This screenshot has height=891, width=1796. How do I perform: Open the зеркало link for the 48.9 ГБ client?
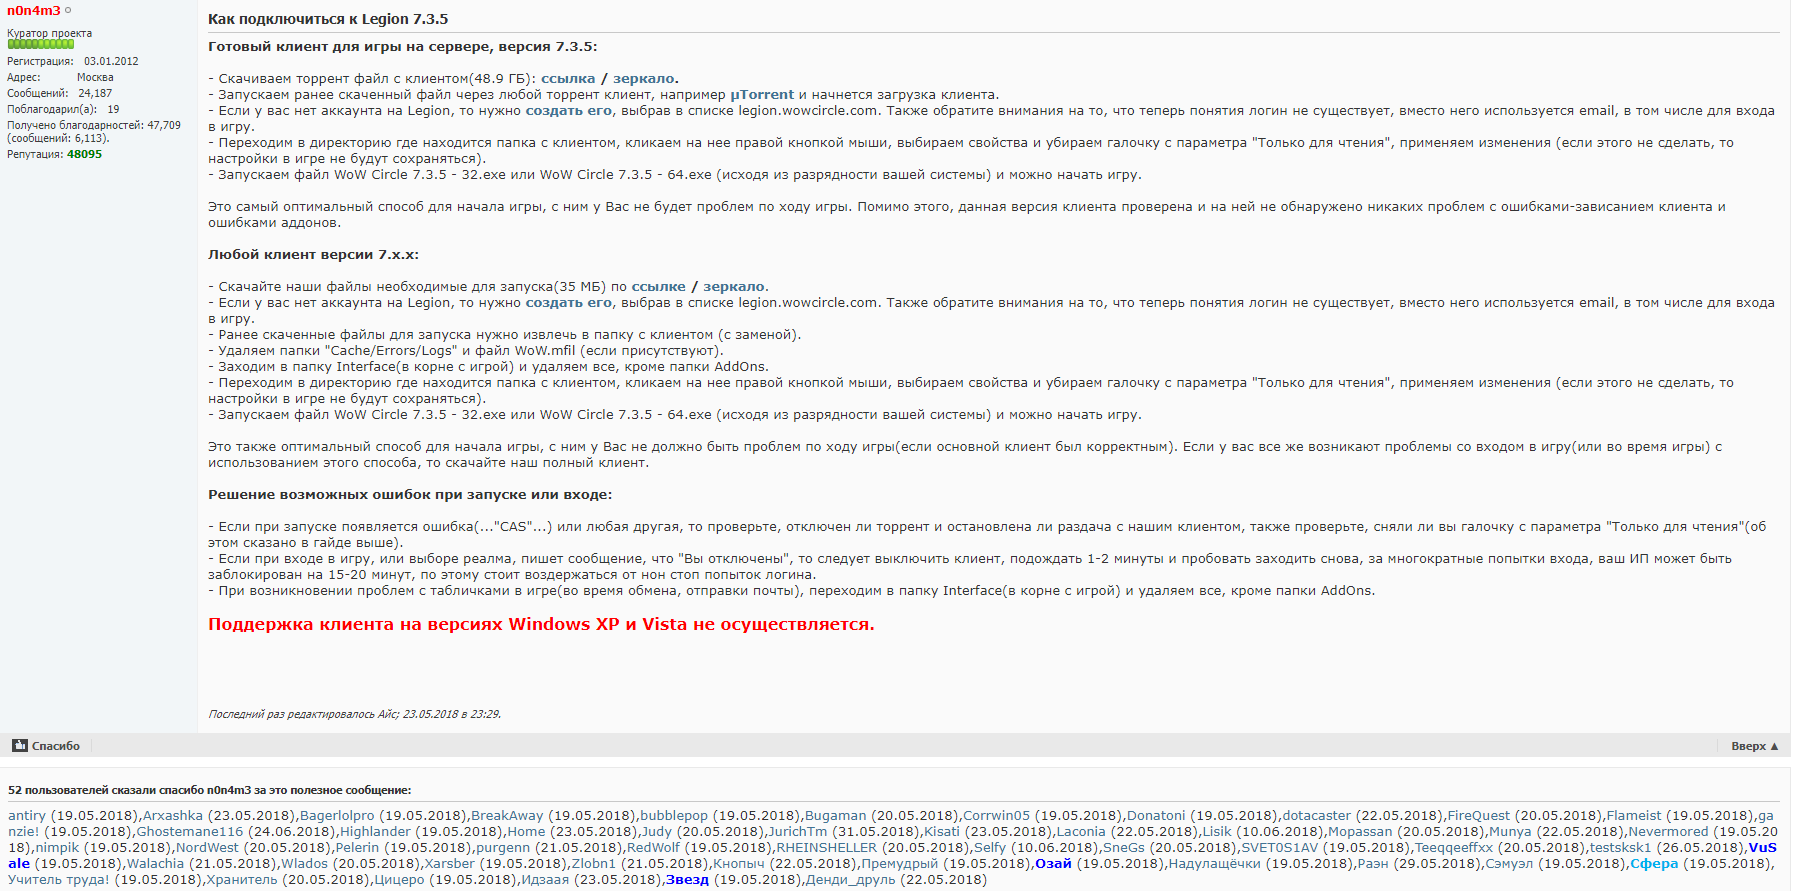pos(643,79)
